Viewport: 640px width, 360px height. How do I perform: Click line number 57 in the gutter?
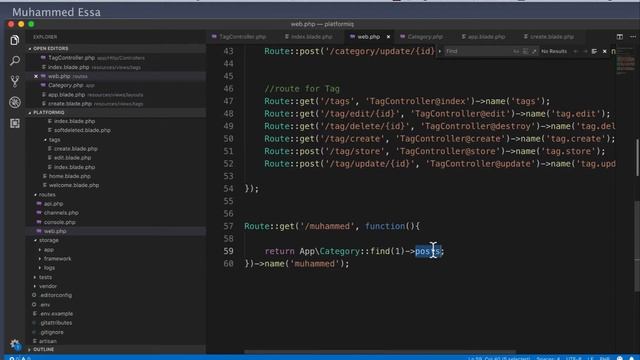(229, 226)
